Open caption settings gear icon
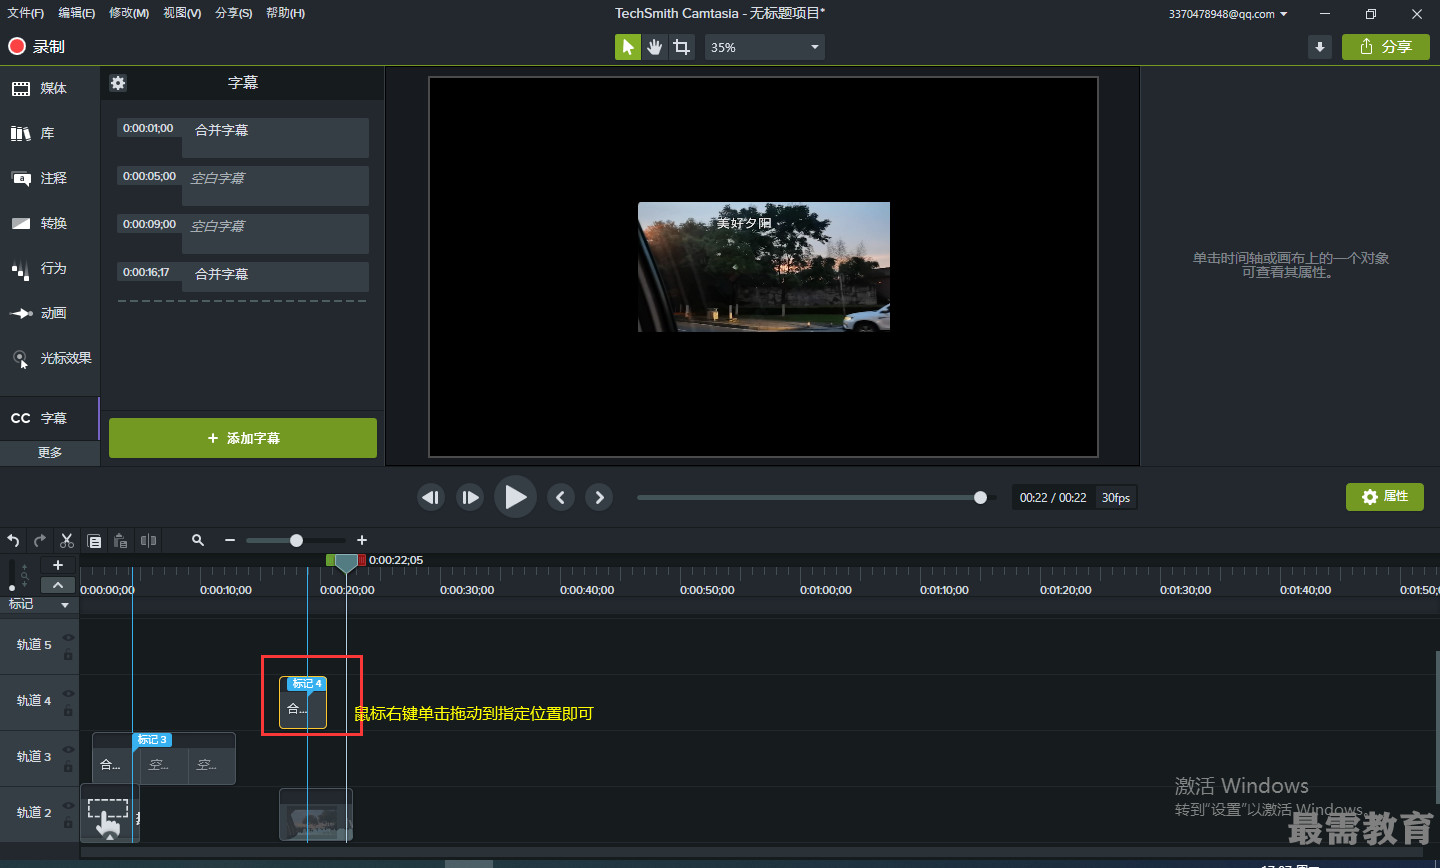 click(118, 83)
